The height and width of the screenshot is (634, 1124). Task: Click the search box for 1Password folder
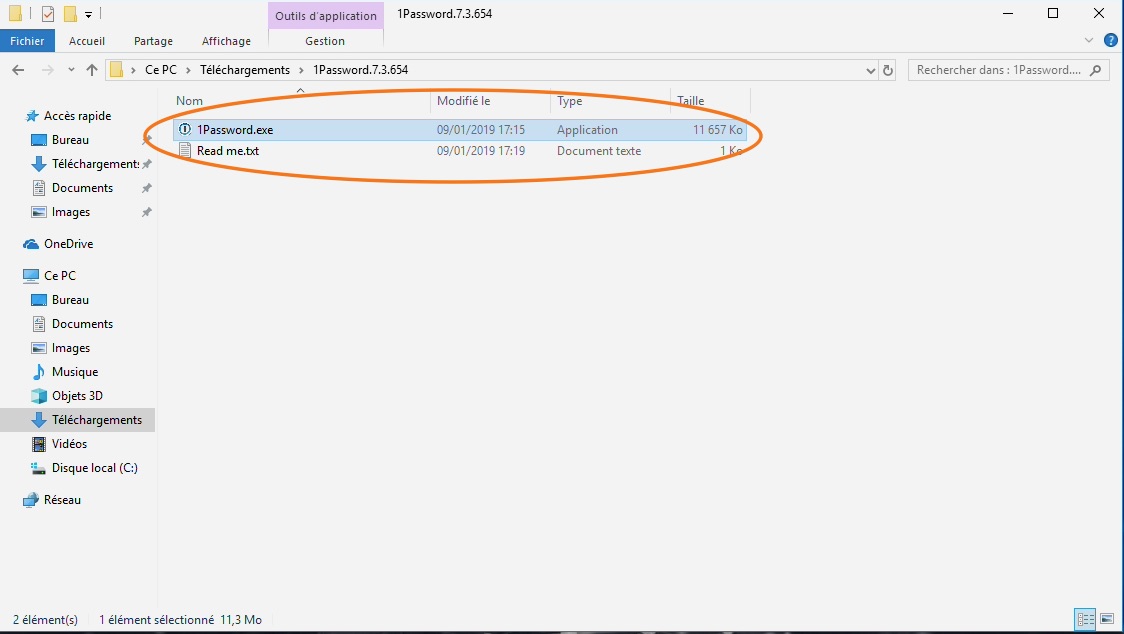[x=998, y=70]
